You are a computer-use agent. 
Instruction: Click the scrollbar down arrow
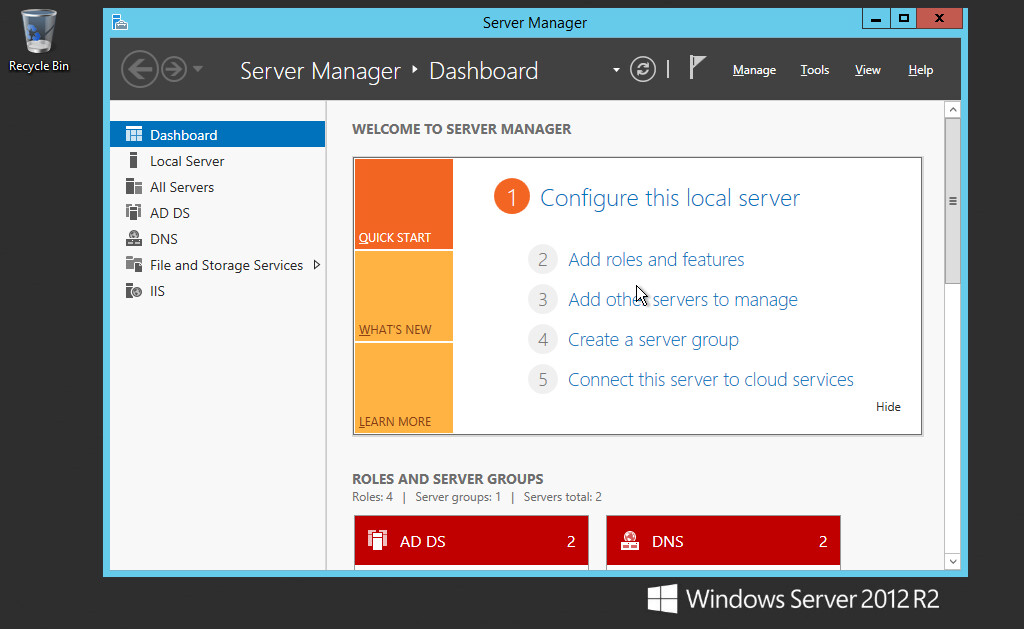[953, 561]
